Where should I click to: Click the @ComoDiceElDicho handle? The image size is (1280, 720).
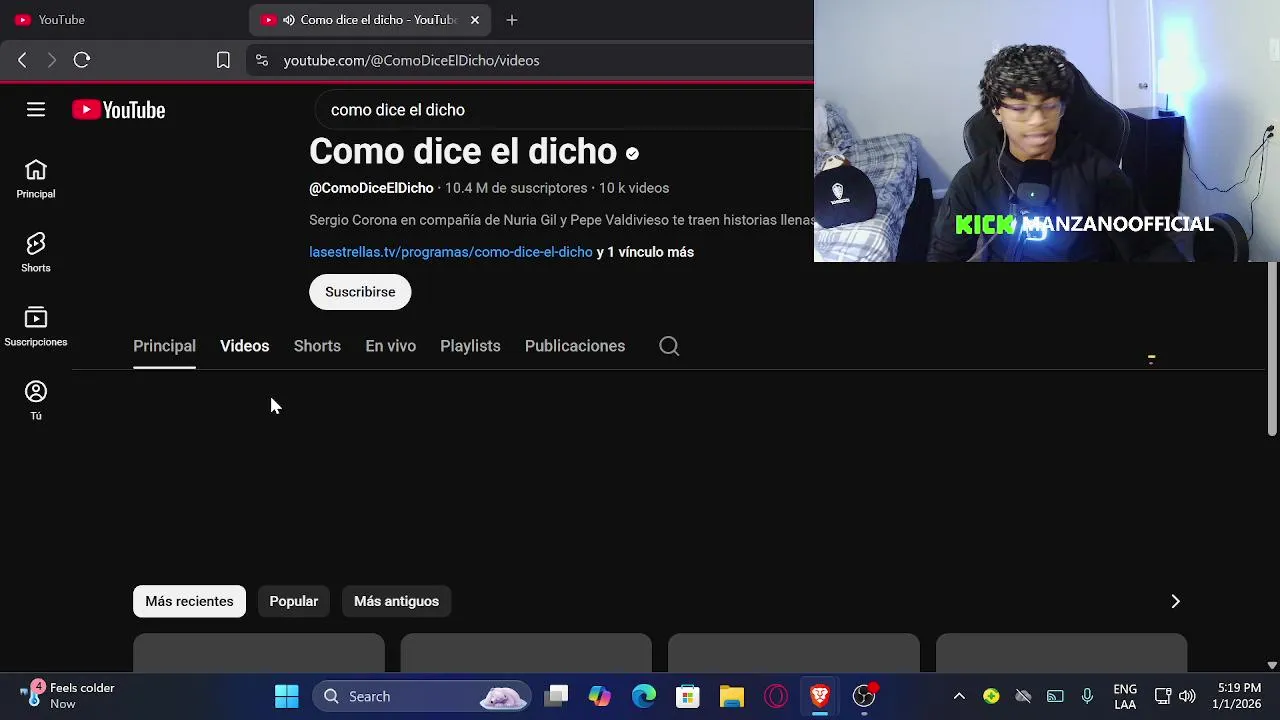tap(371, 188)
